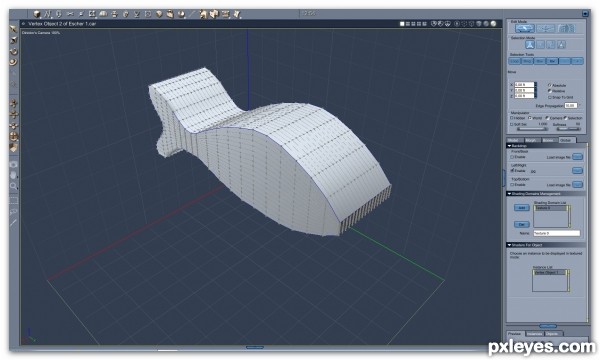Viewport: 600px width, 360px height.
Task: Collapse the Shaders For Object section
Action: [509, 245]
